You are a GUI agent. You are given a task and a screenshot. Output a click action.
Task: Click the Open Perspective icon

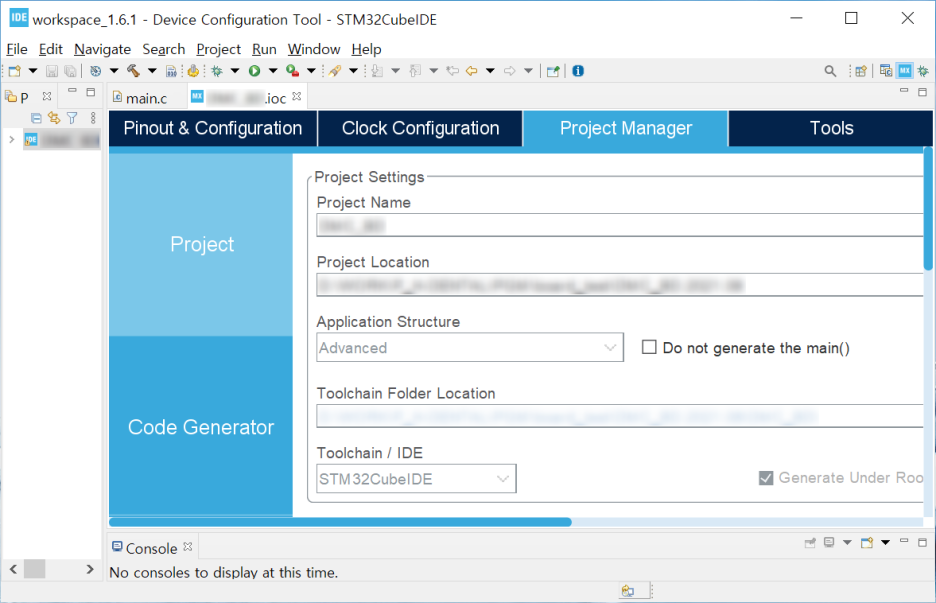point(861,71)
